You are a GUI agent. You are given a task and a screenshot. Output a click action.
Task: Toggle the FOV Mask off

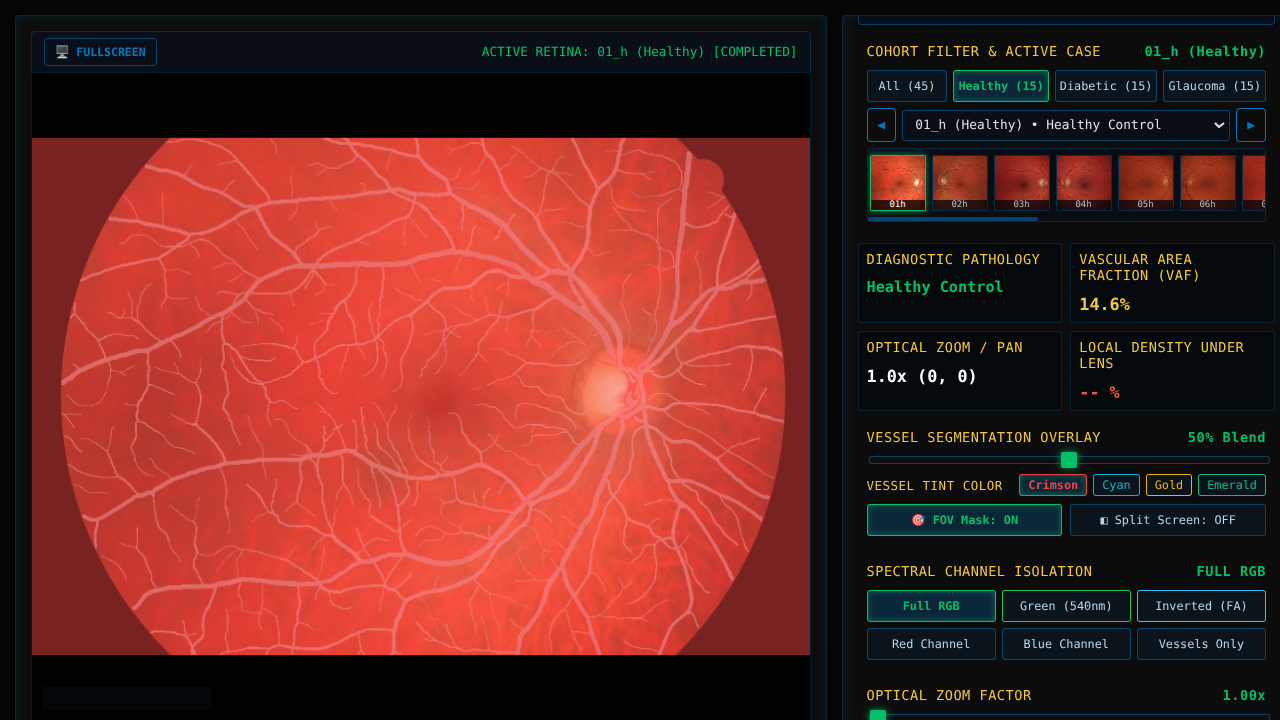(964, 520)
